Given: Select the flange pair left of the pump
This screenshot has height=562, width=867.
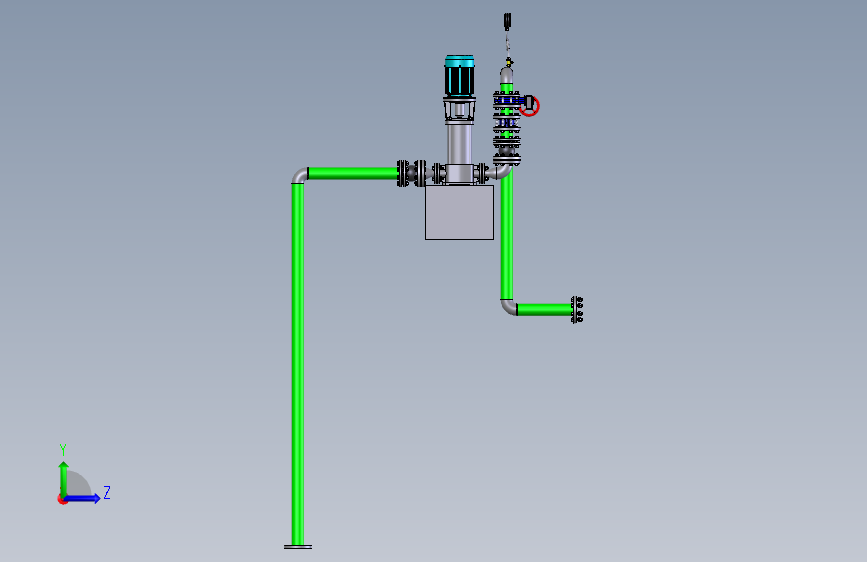Looking at the screenshot, I should [x=412, y=174].
